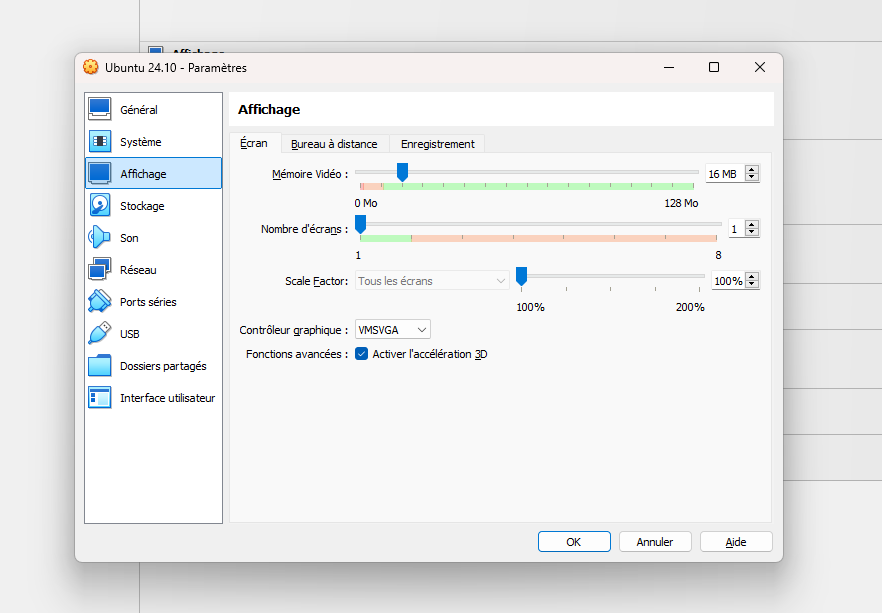This screenshot has height=613, width=882.
Task: Decrease scale factor with down arrow
Action: coord(752,285)
